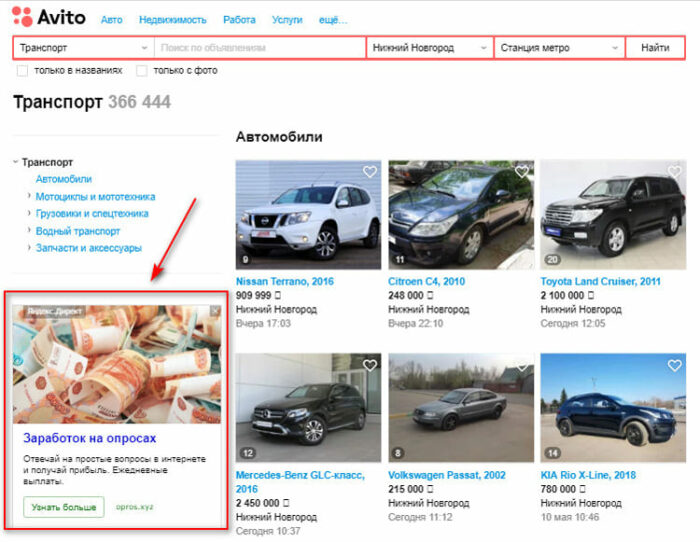This screenshot has height=542, width=700.
Task: Open the Транспорт category dropdown
Action: click(x=83, y=48)
